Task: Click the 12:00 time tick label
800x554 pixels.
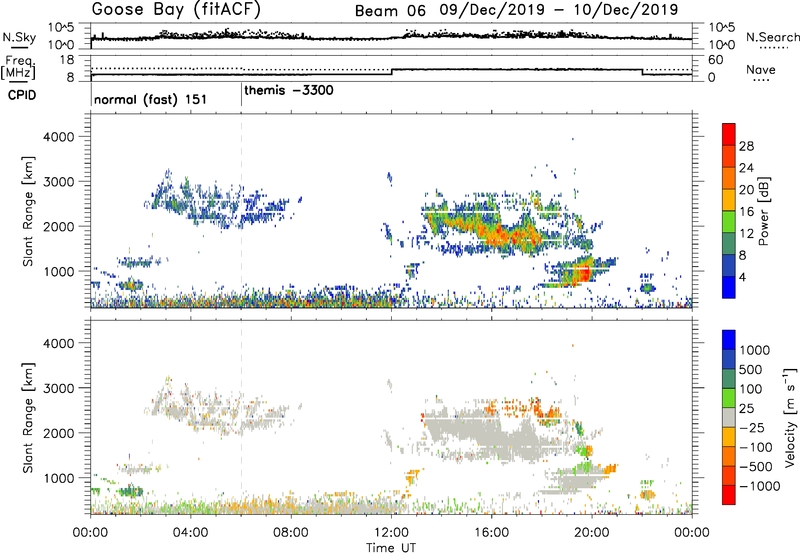Action: (391, 533)
